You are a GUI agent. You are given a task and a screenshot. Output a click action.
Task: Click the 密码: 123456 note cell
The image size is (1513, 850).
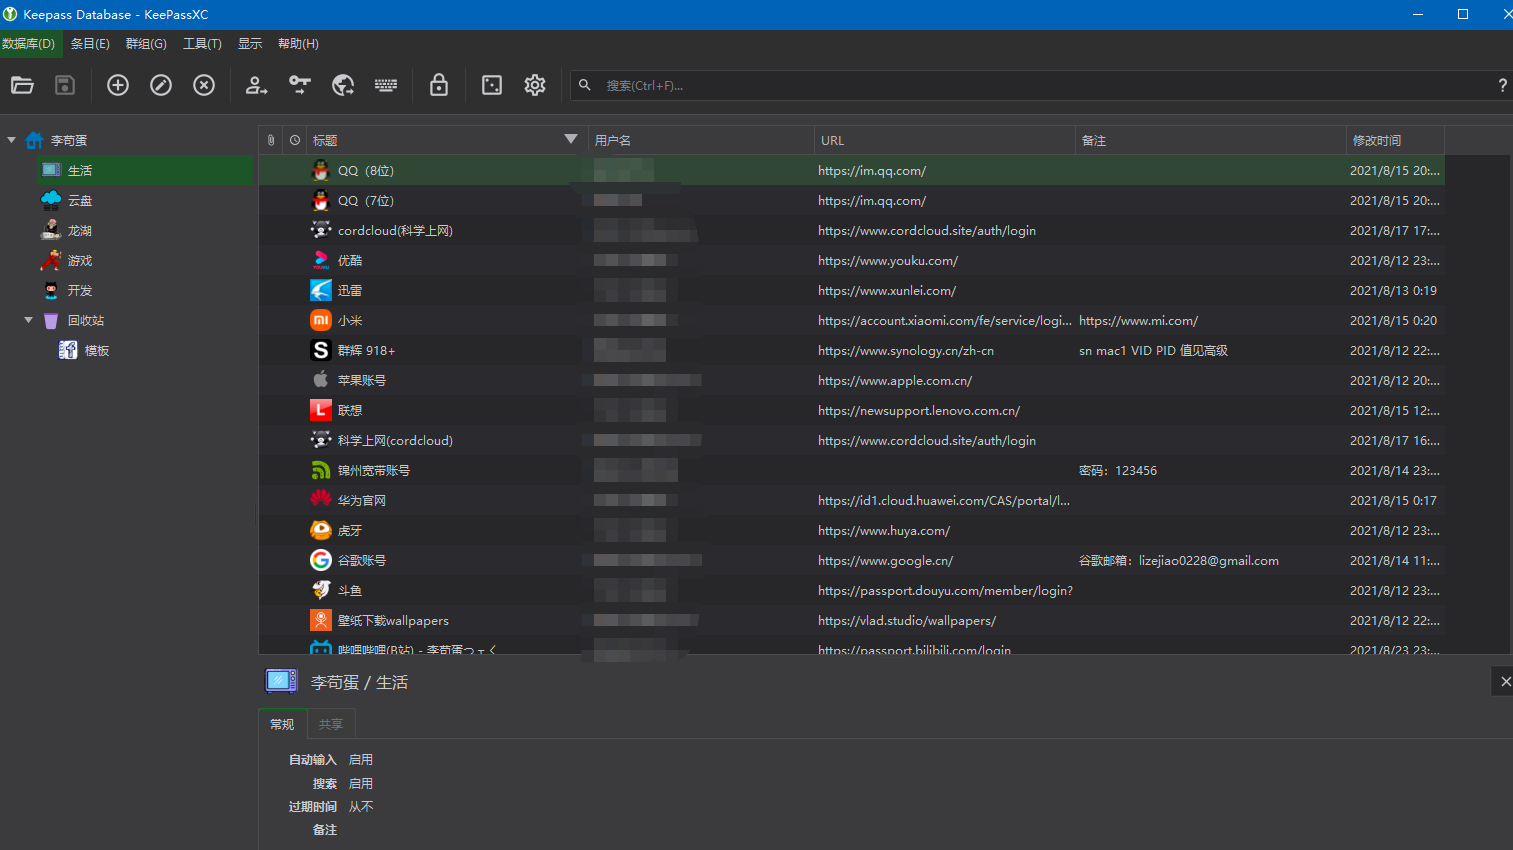pyautogui.click(x=1118, y=470)
